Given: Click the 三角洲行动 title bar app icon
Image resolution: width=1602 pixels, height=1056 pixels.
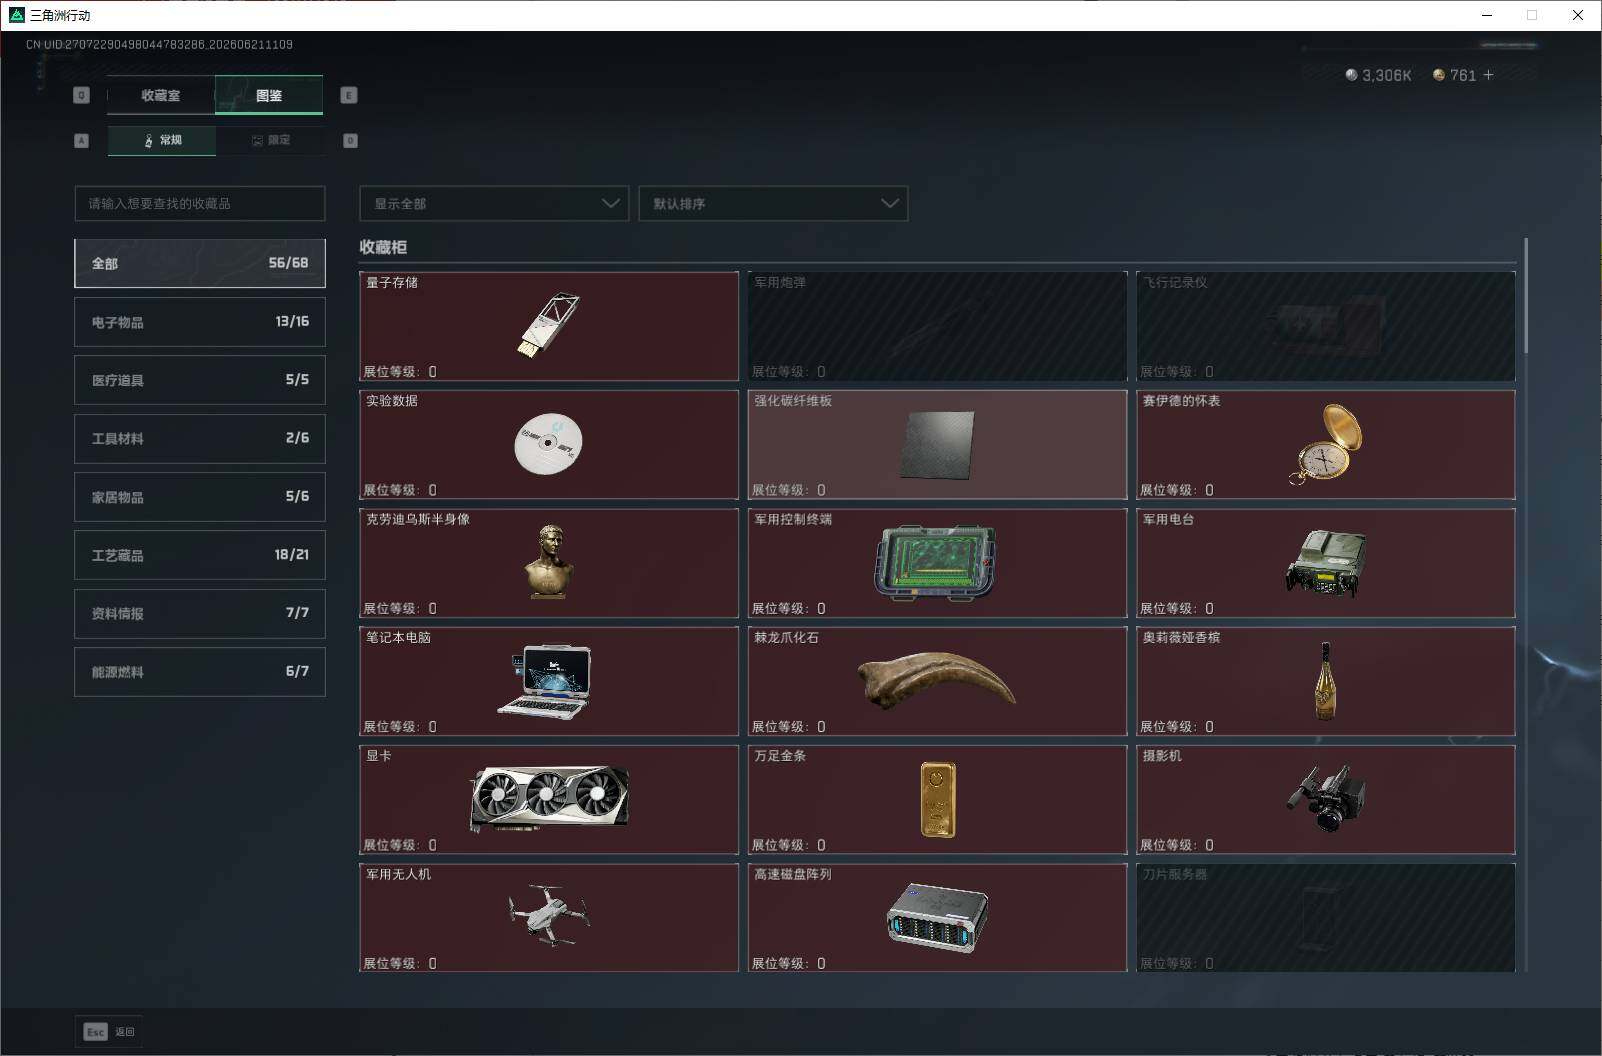Looking at the screenshot, I should pyautogui.click(x=16, y=15).
